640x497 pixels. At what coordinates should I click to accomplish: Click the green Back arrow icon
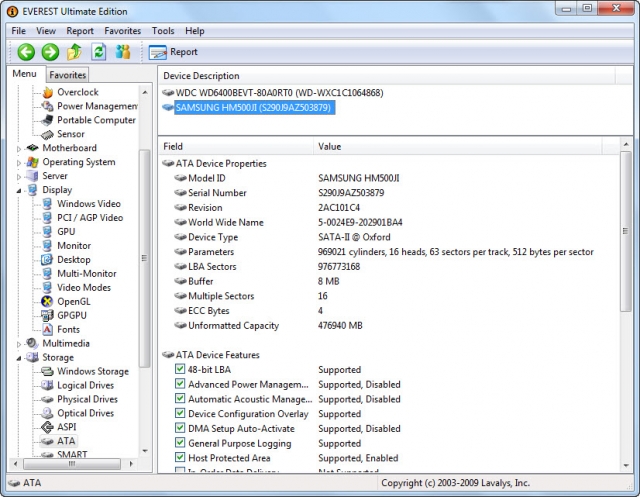click(x=26, y=52)
